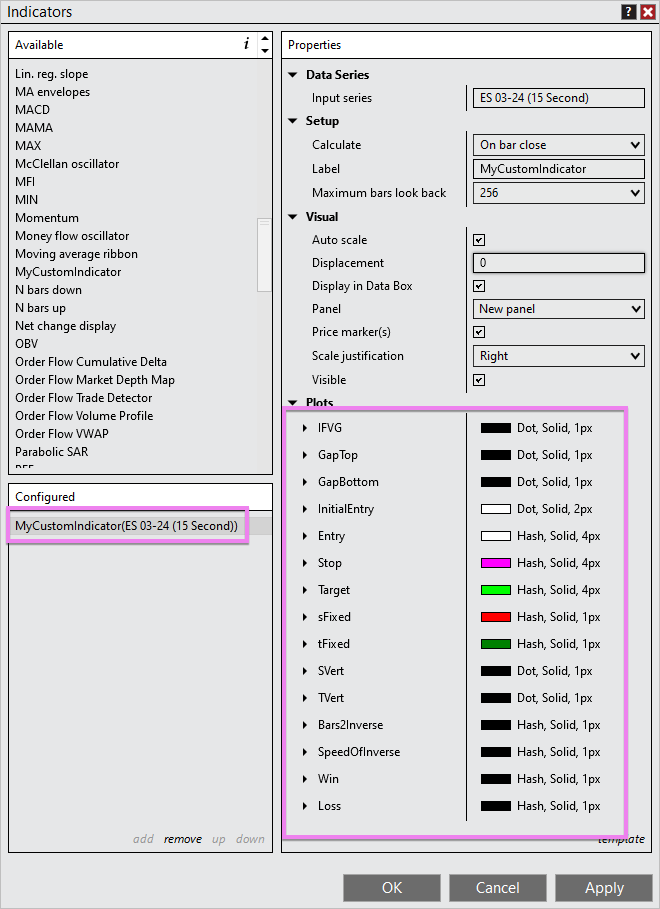Expand the IFVG plot

[x=304, y=428]
